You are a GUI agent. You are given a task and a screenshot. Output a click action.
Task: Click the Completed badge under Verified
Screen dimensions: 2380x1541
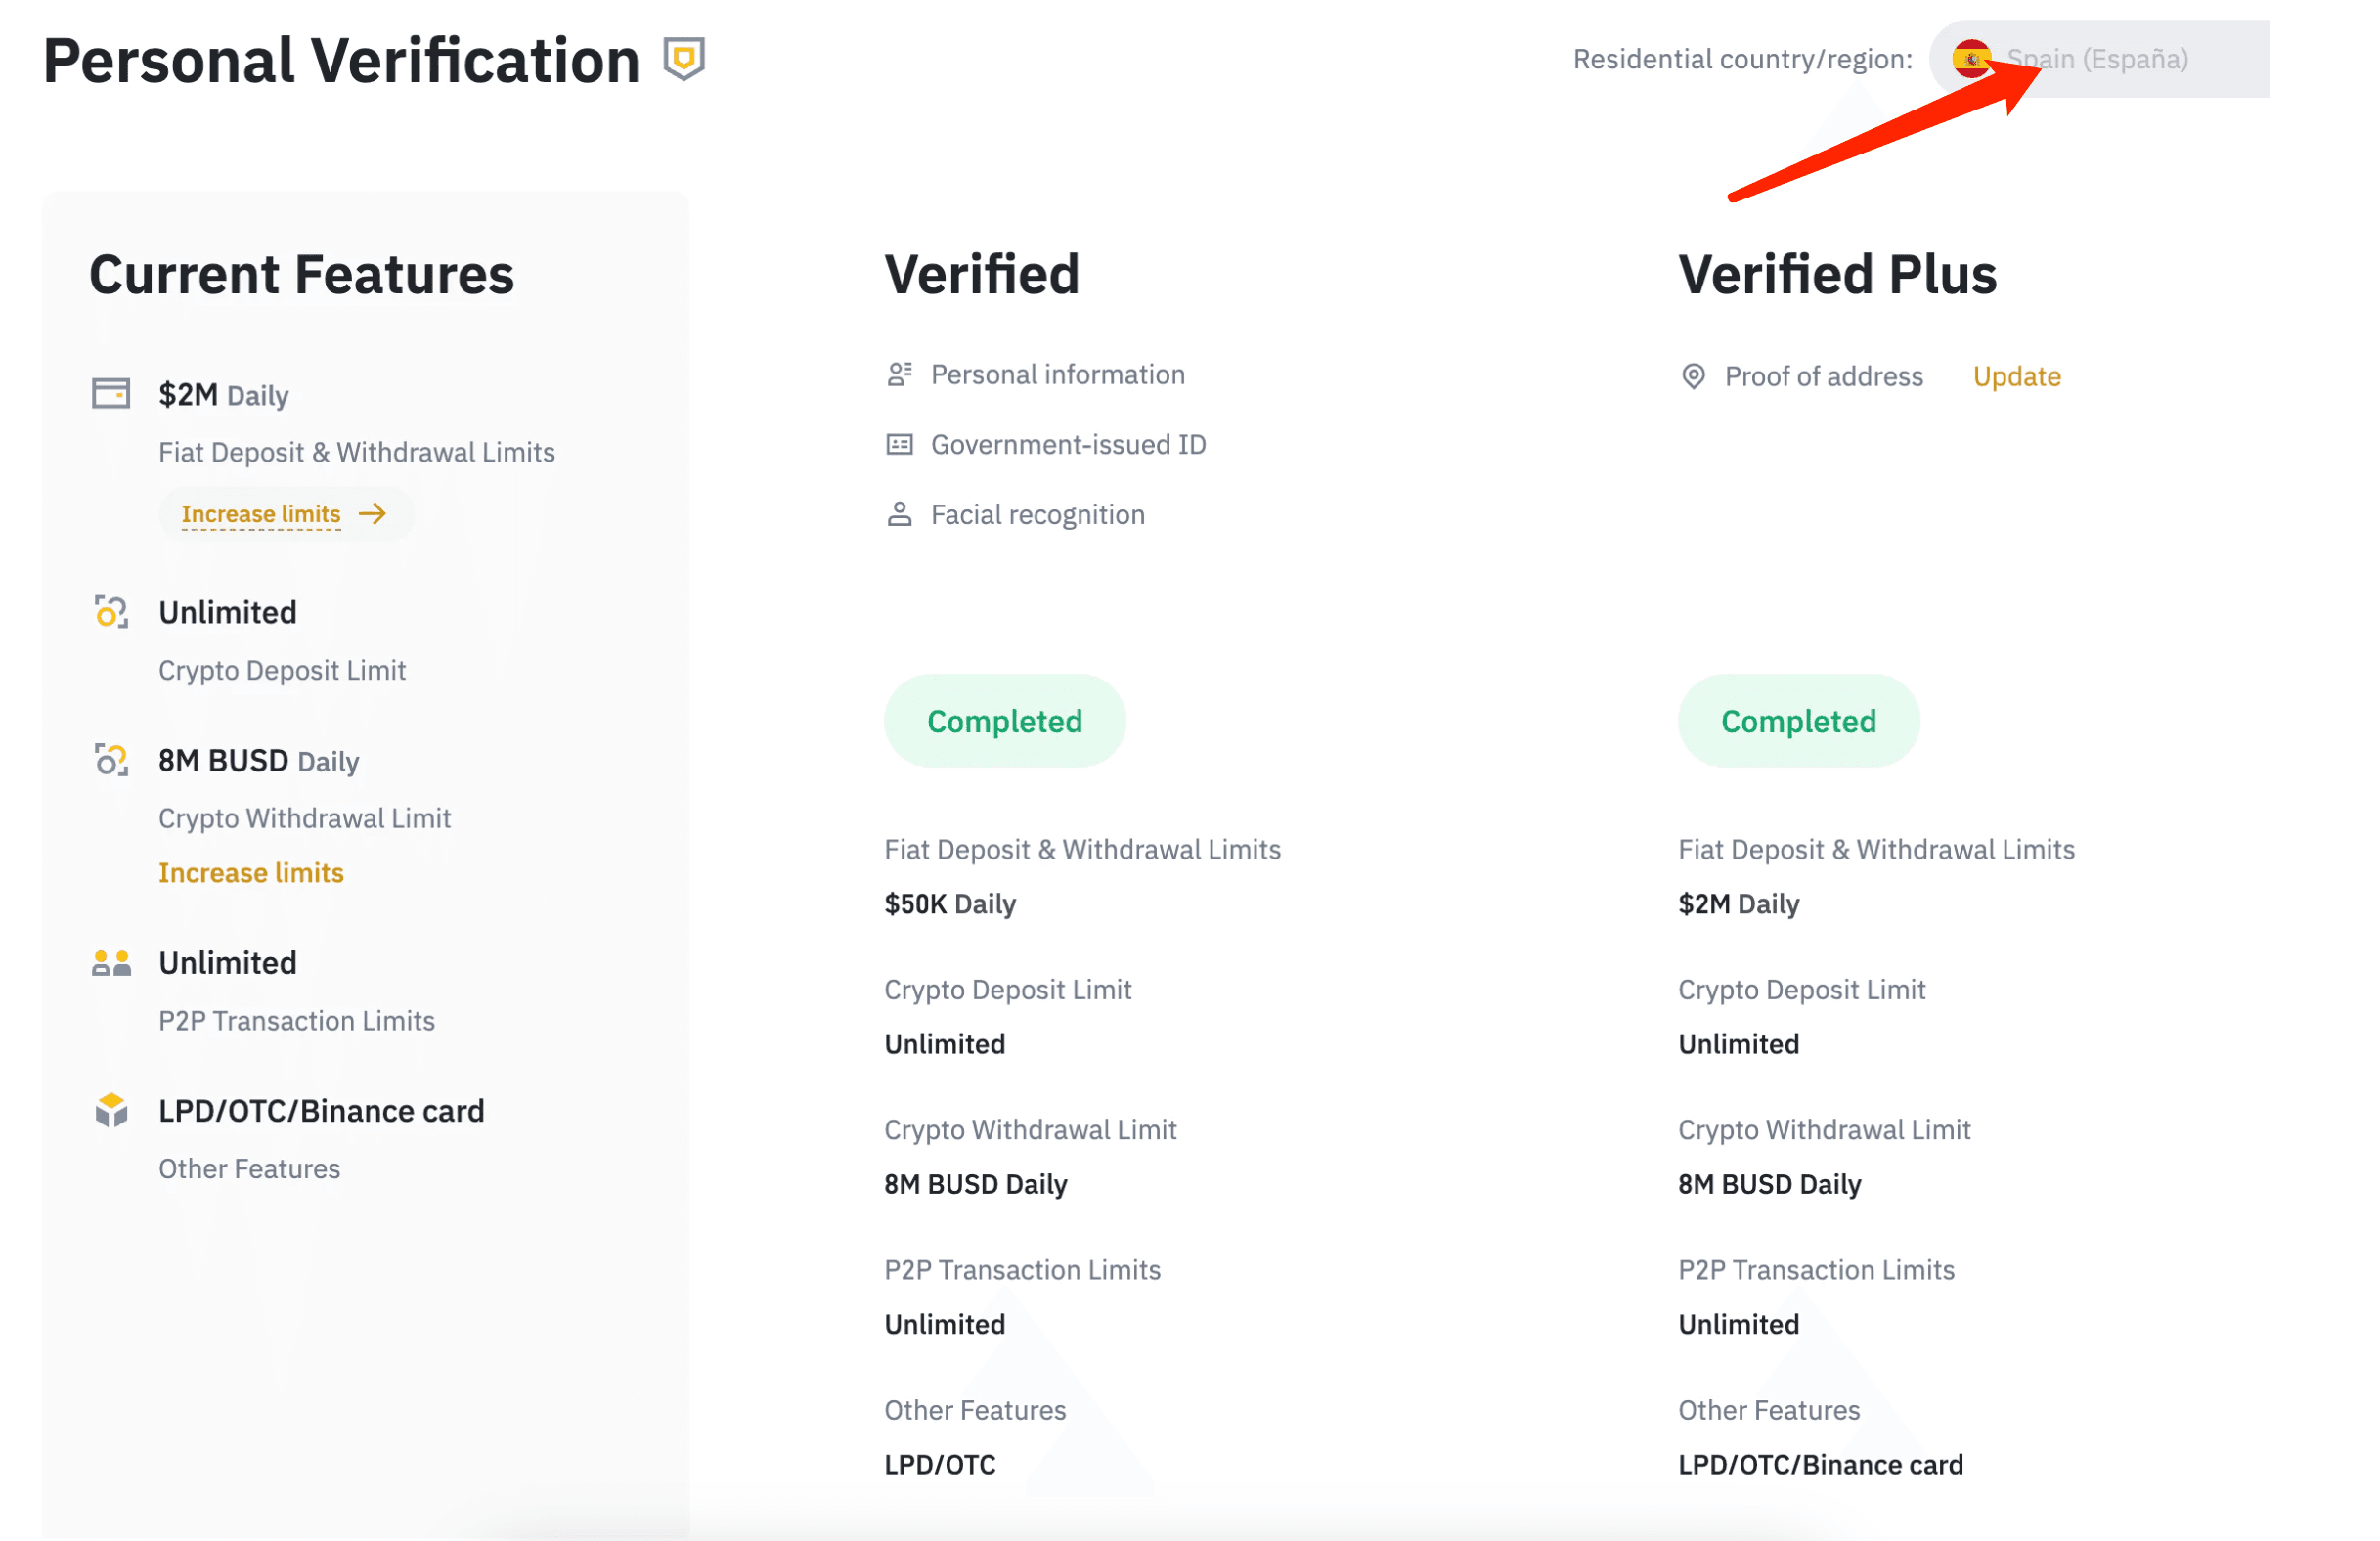point(1004,721)
